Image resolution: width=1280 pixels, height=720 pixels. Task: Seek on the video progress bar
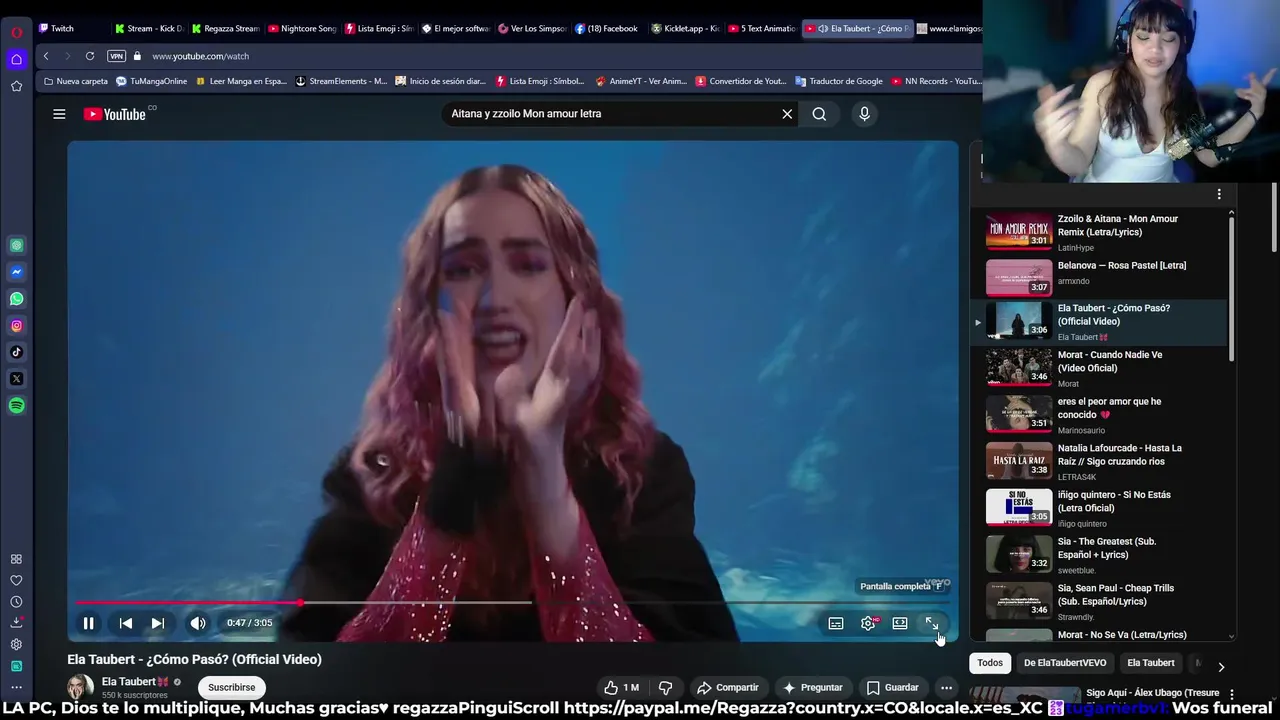pos(512,603)
